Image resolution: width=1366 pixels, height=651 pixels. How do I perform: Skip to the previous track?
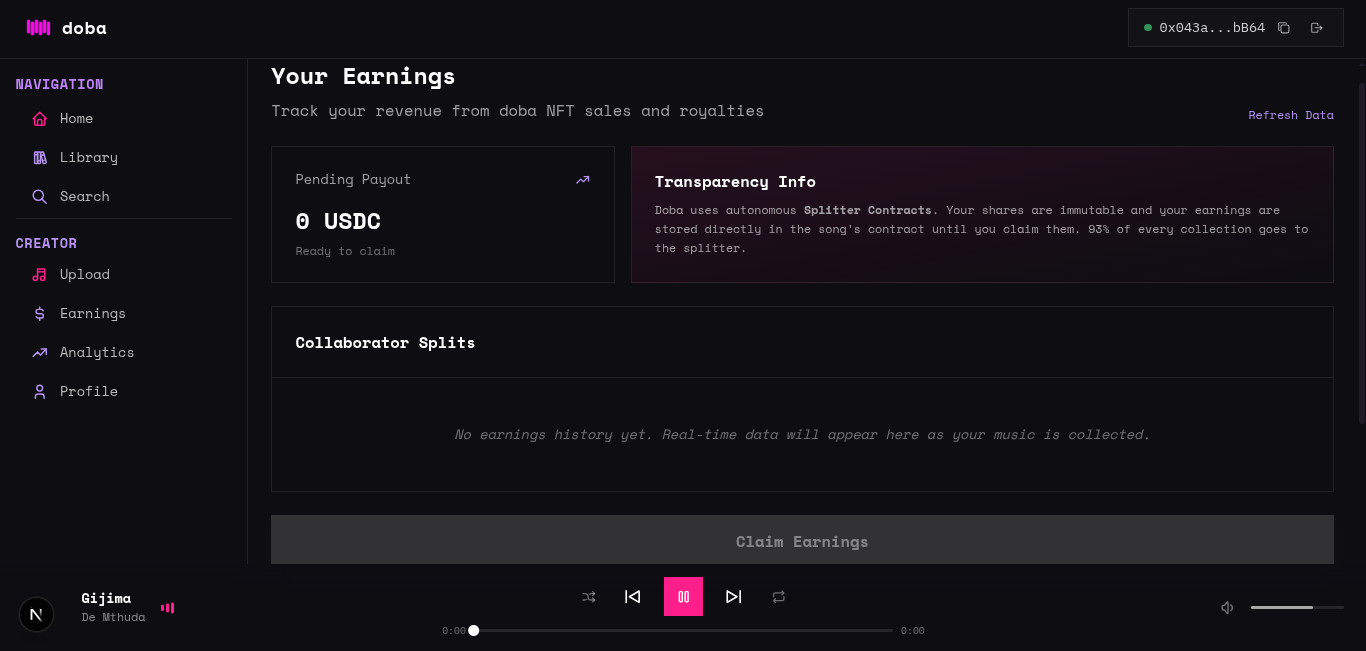[x=632, y=597]
